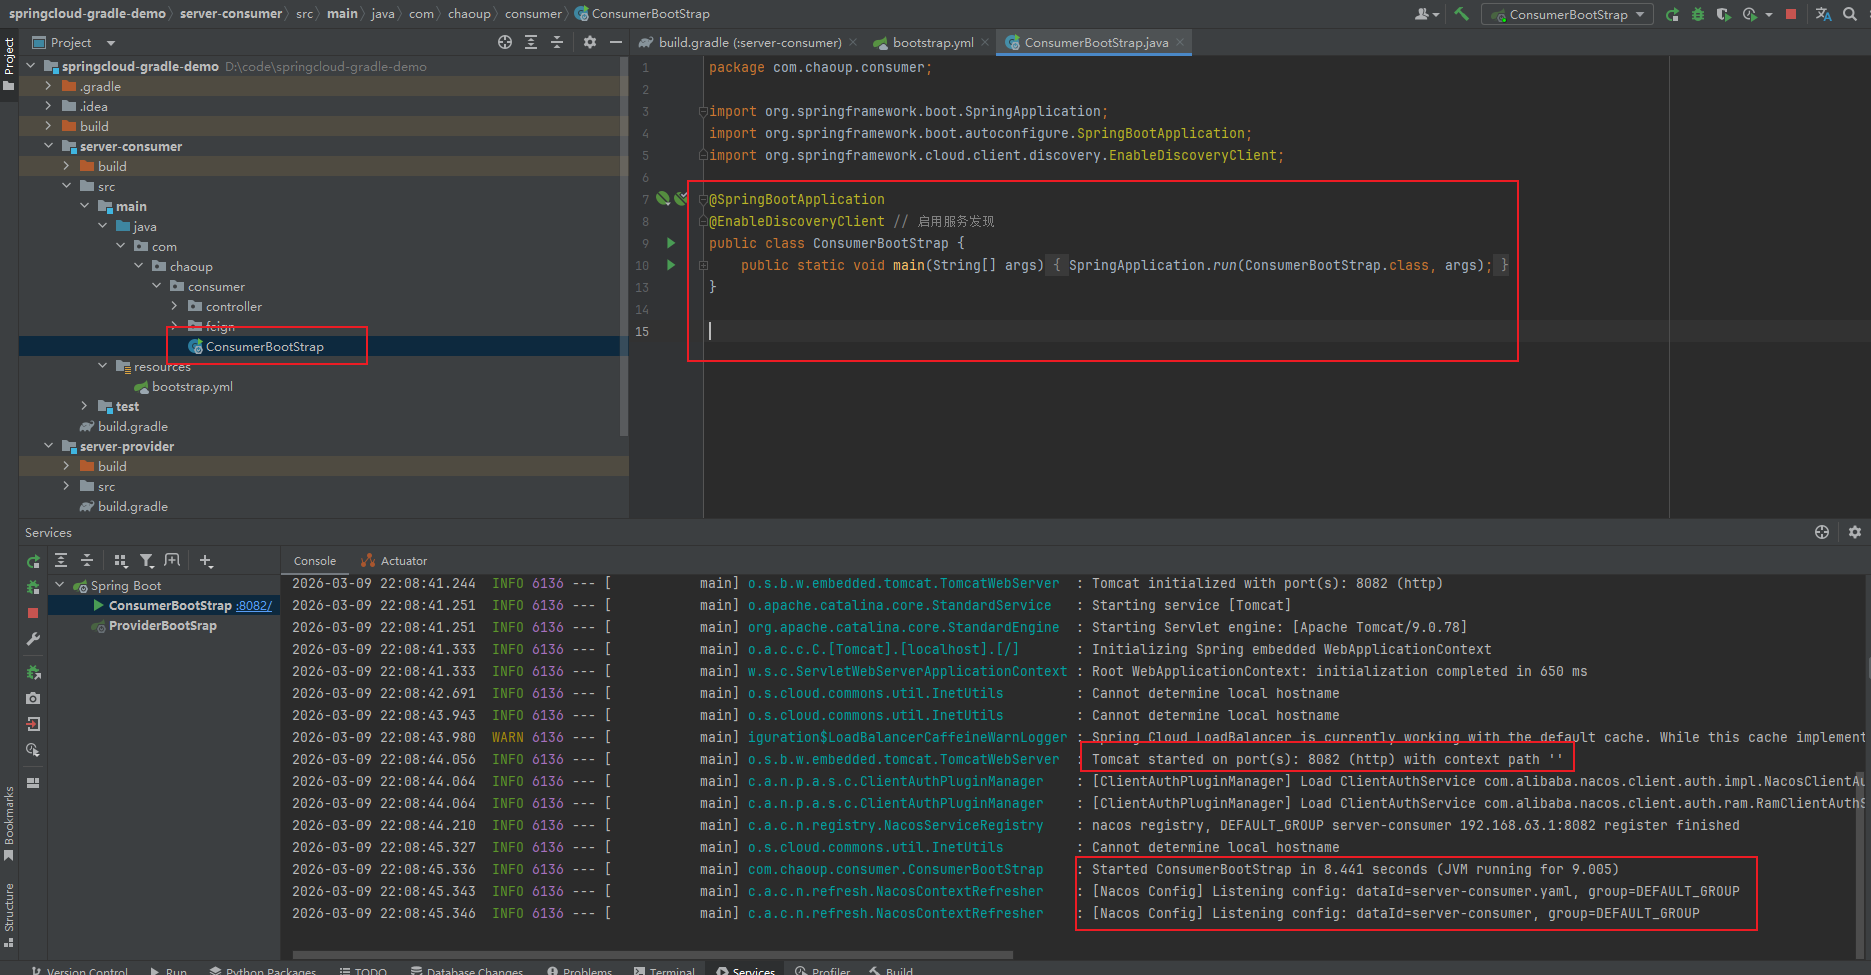Open the Terminal tool window button
The image size is (1871, 975).
[664, 970]
